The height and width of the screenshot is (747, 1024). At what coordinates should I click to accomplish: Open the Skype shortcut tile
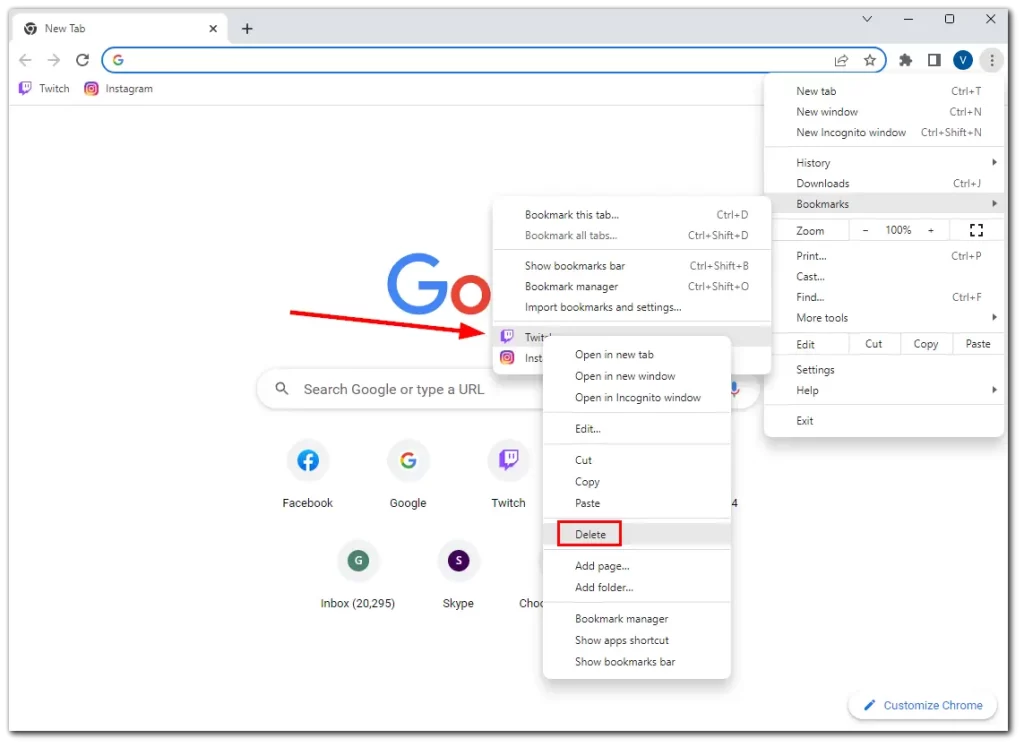458,575
